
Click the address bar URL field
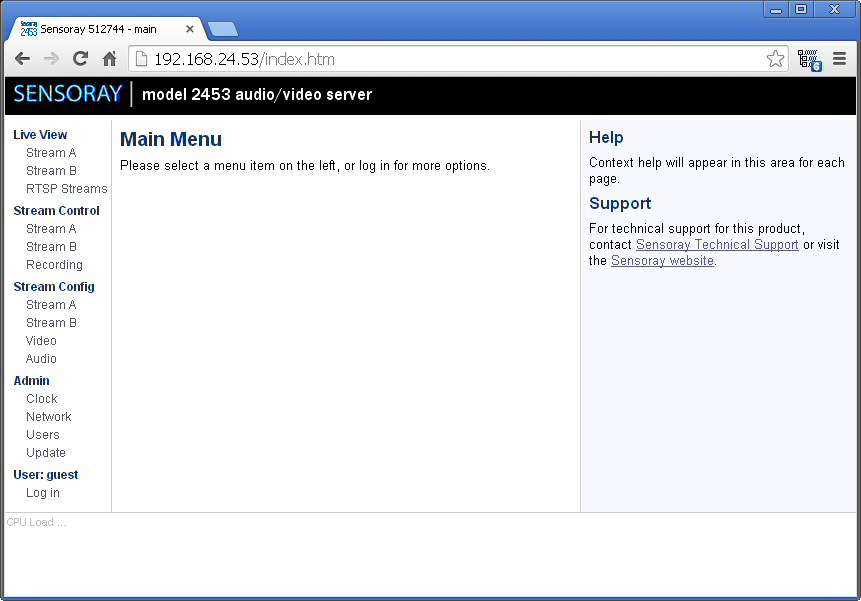click(x=450, y=59)
